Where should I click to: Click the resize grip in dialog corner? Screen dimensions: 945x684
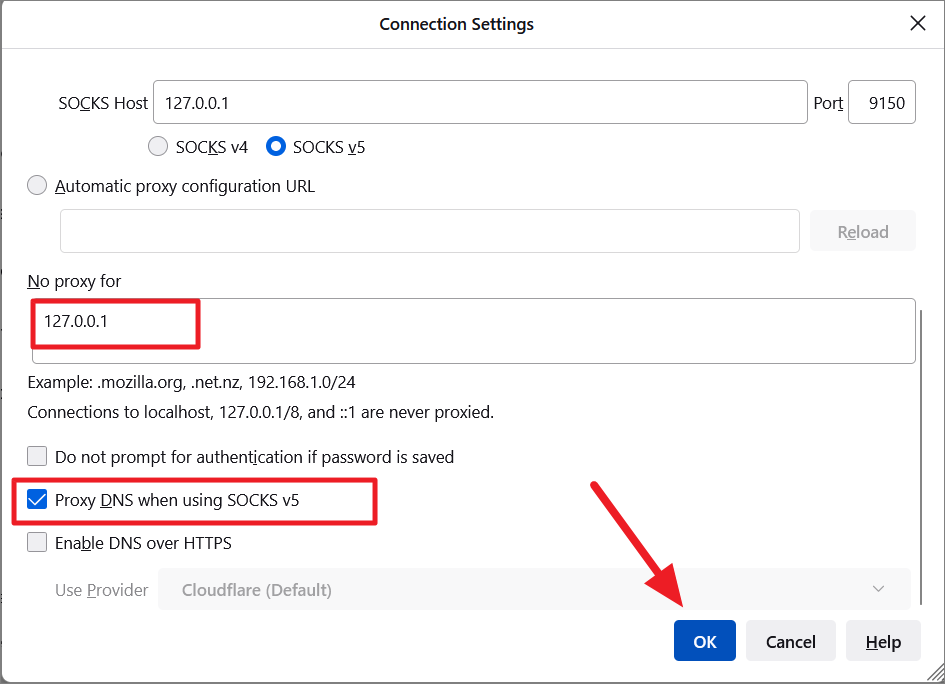935,674
